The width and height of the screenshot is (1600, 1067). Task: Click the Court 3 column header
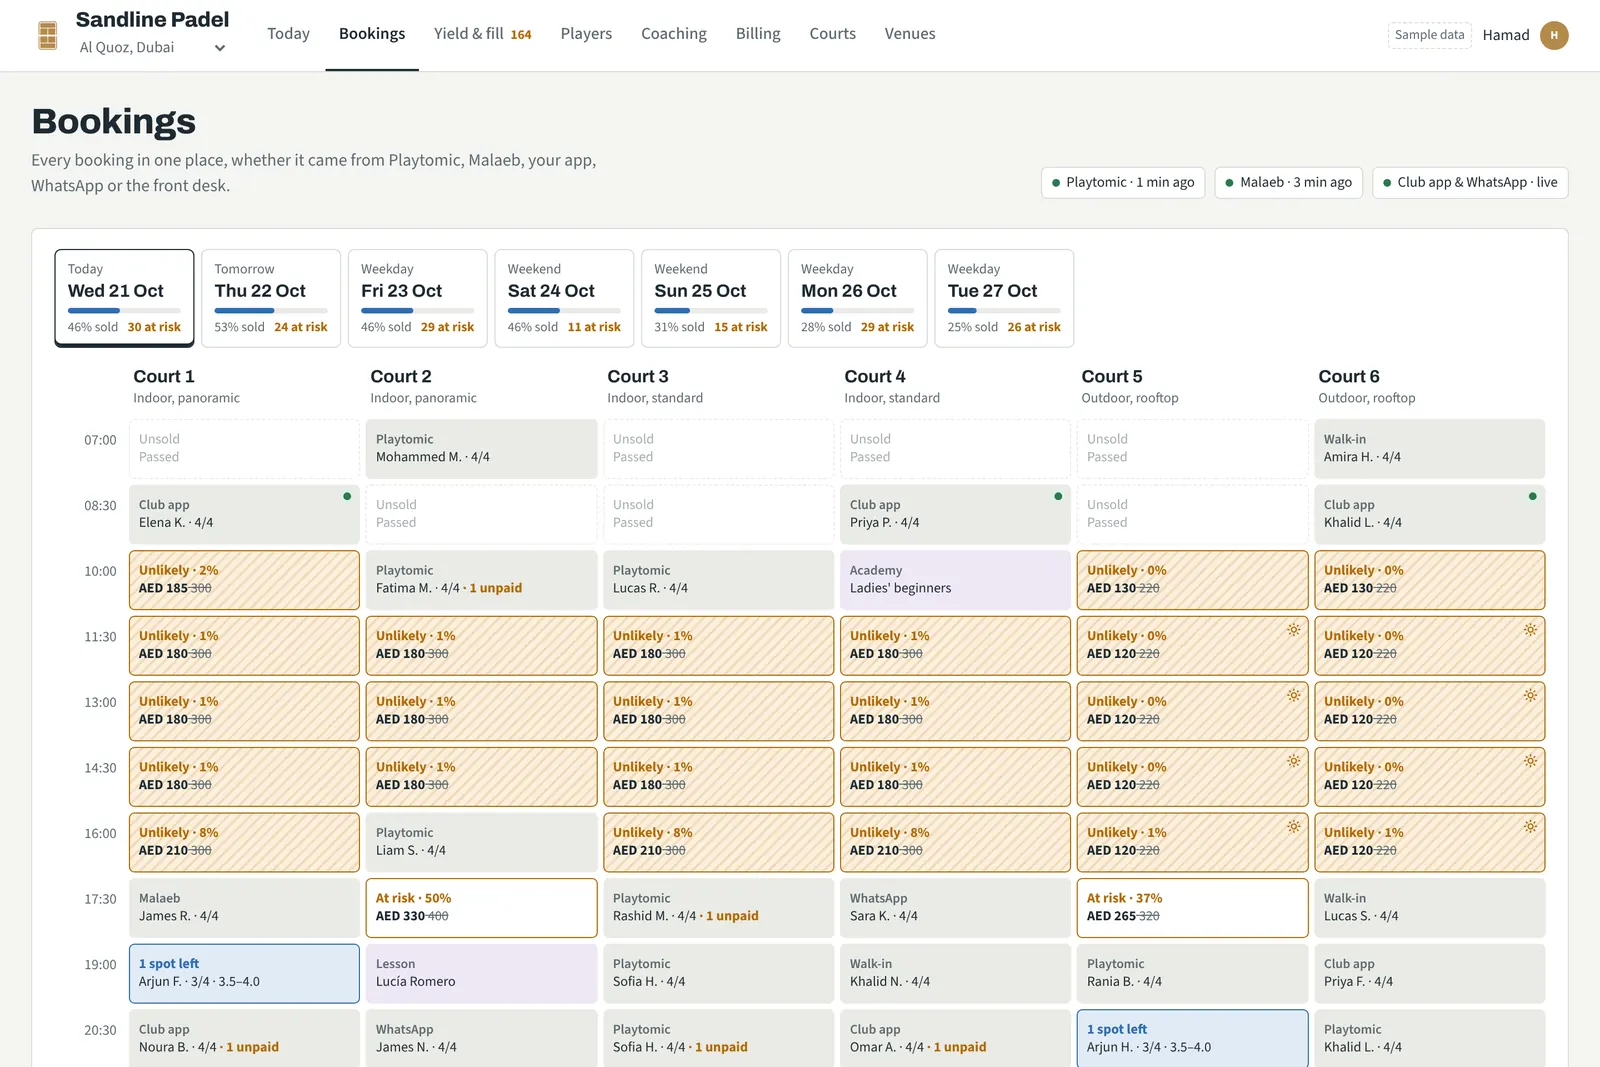(x=655, y=386)
